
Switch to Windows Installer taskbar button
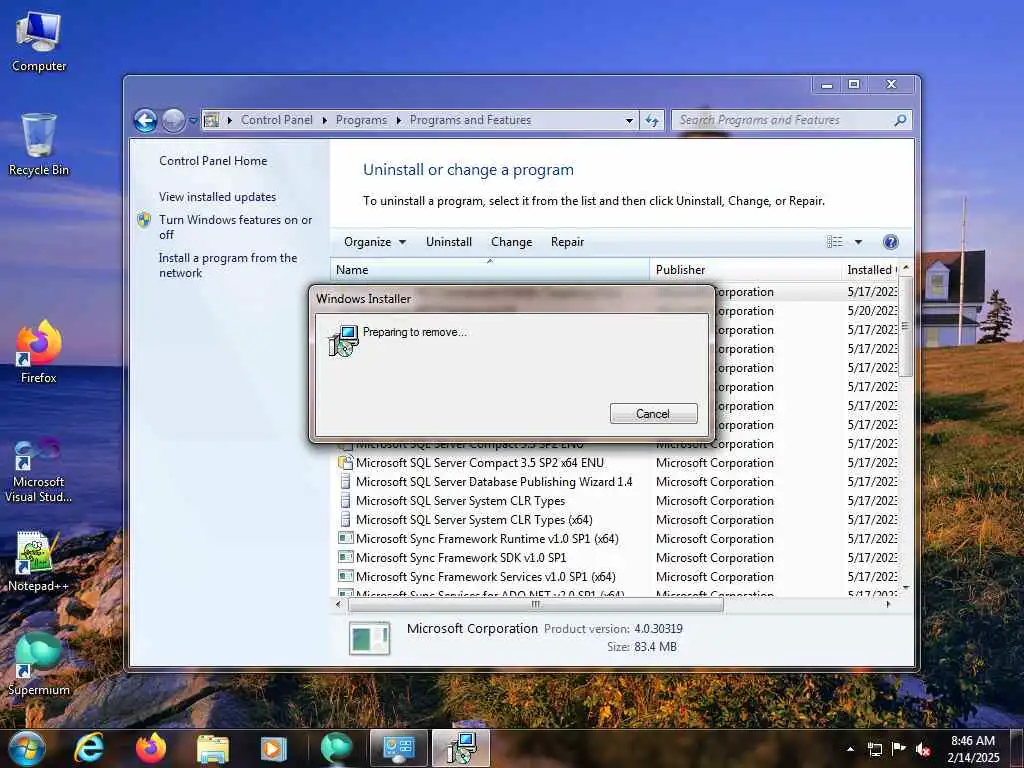click(x=461, y=748)
